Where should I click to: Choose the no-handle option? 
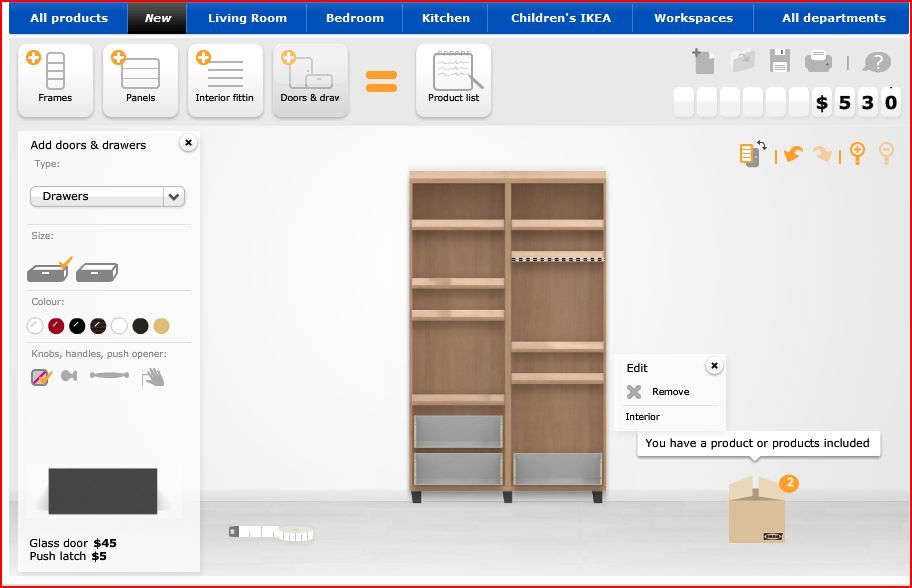coord(41,377)
